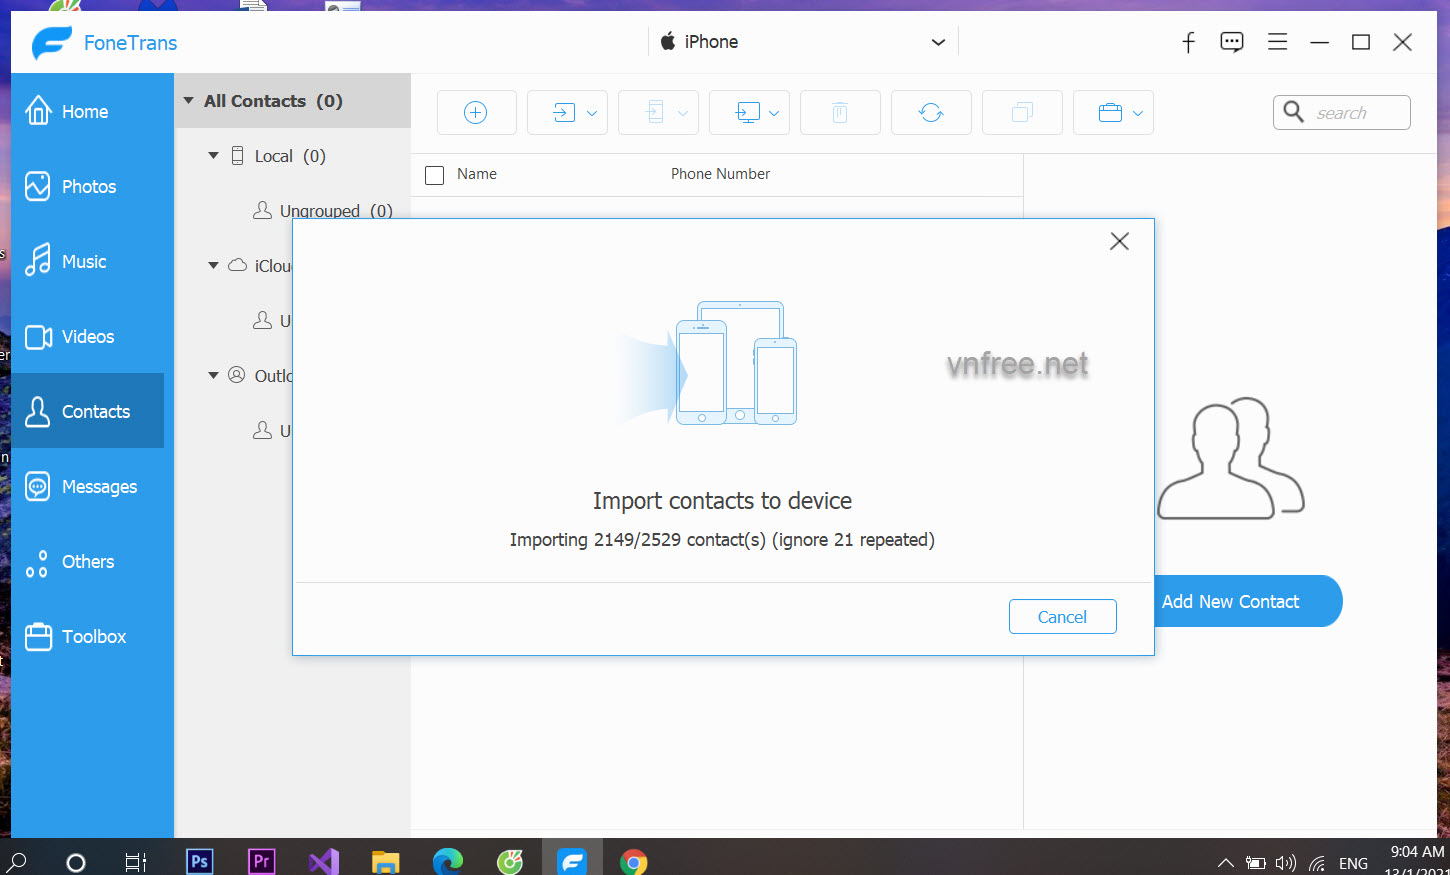Click the refresh contacts icon
The width and height of the screenshot is (1450, 875).
930,113
